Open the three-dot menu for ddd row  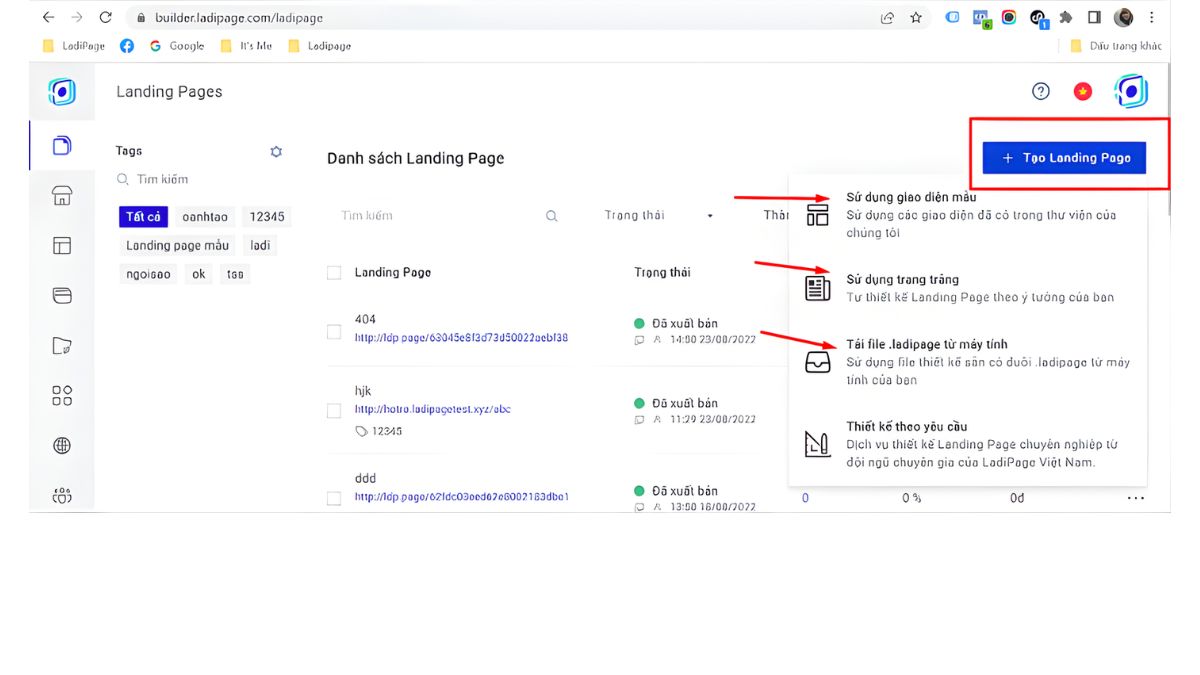click(1135, 498)
